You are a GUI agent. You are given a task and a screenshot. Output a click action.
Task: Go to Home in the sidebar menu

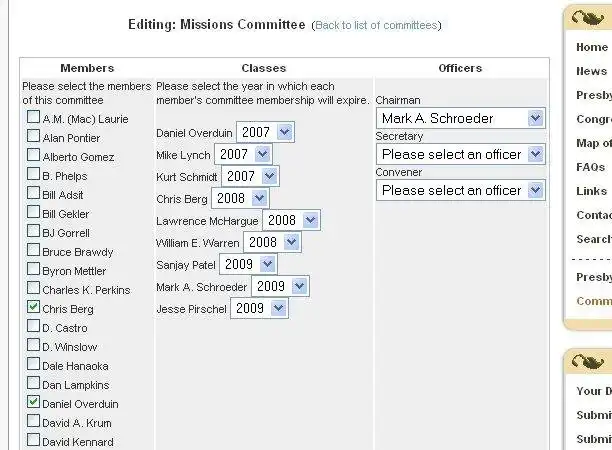coord(592,47)
